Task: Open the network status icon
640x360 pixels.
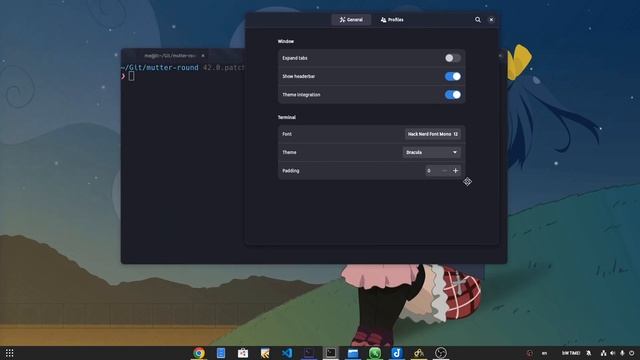Action: click(x=603, y=353)
